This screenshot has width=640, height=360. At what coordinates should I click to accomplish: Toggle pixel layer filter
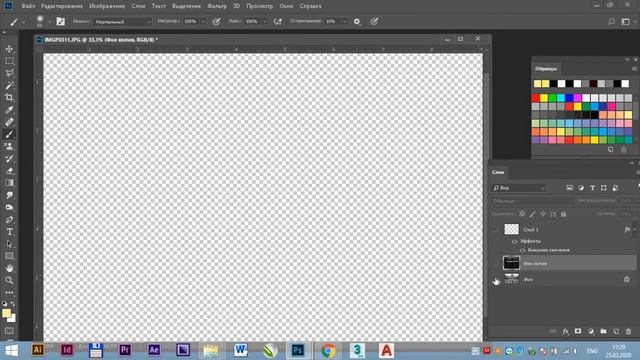coord(569,188)
